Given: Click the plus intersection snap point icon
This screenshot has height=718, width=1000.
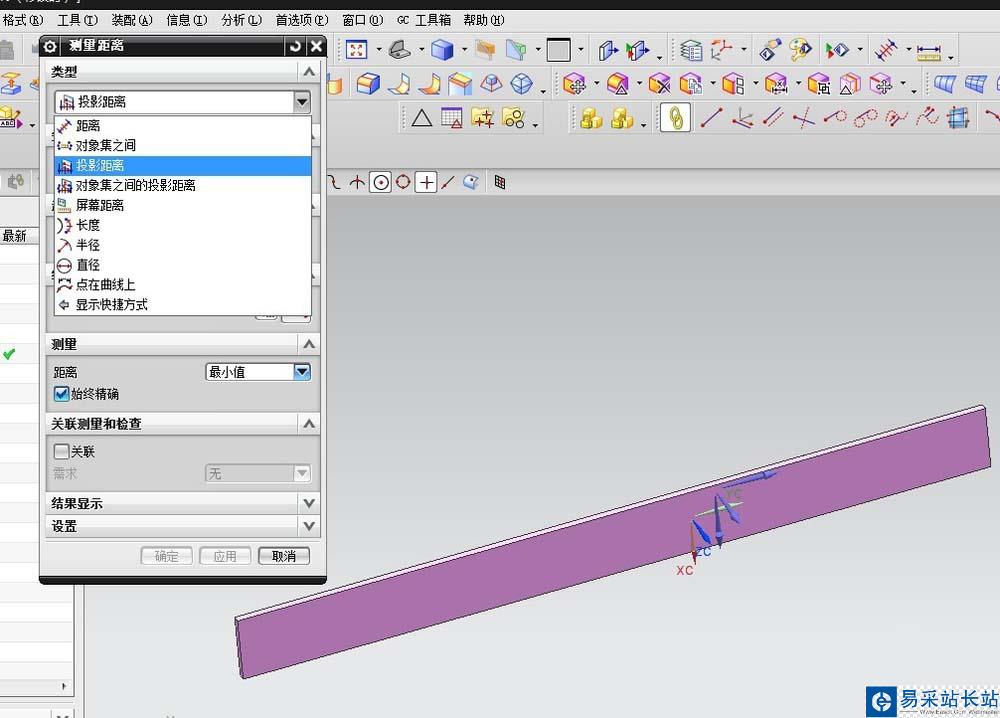Looking at the screenshot, I should (426, 183).
